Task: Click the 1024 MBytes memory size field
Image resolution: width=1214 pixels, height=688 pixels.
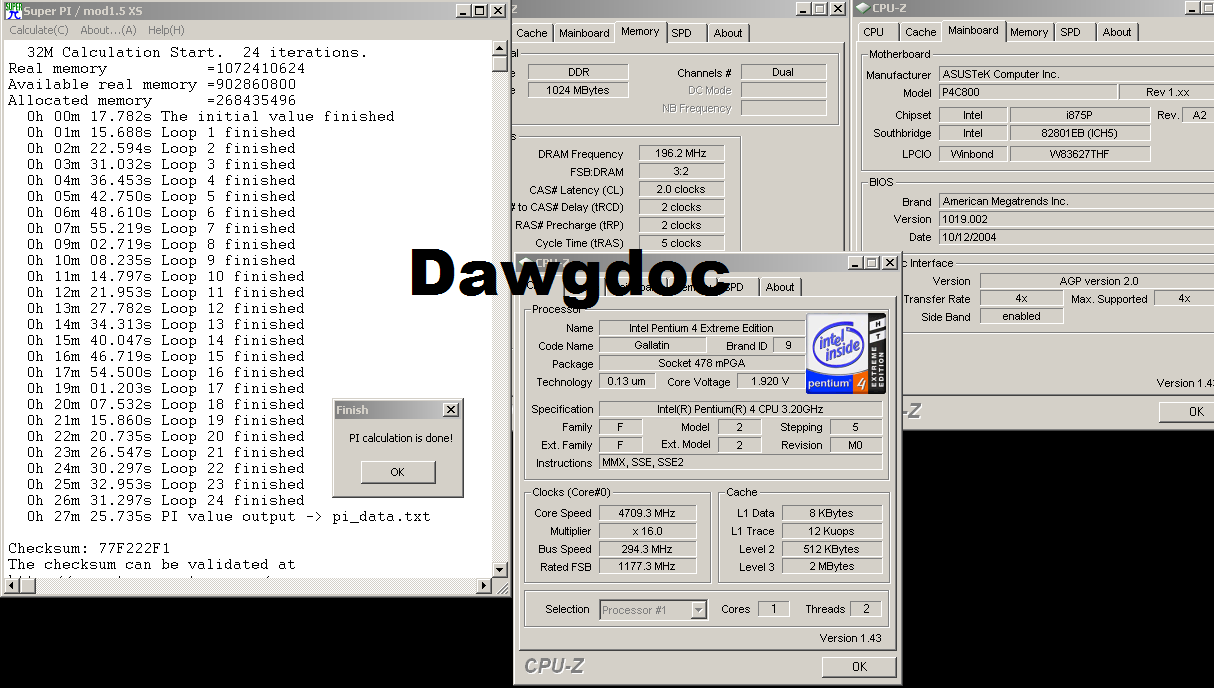Action: tap(578, 90)
